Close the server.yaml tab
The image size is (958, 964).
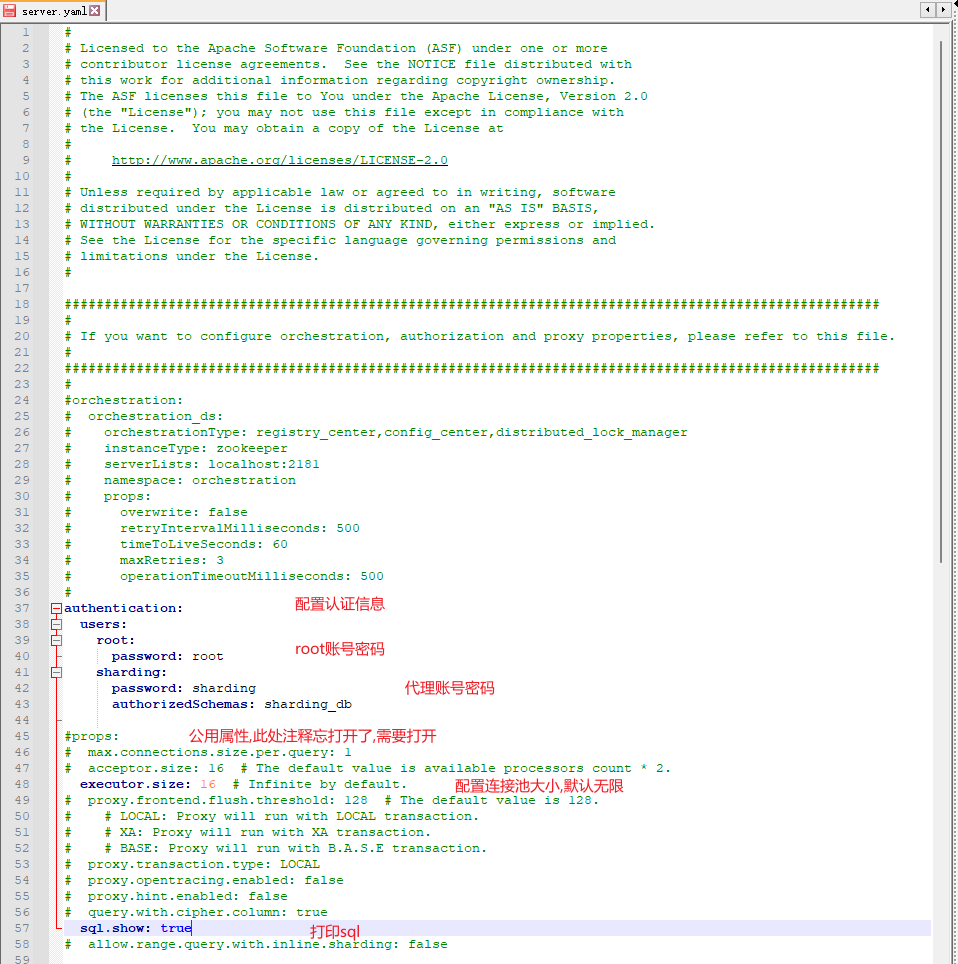click(95, 10)
